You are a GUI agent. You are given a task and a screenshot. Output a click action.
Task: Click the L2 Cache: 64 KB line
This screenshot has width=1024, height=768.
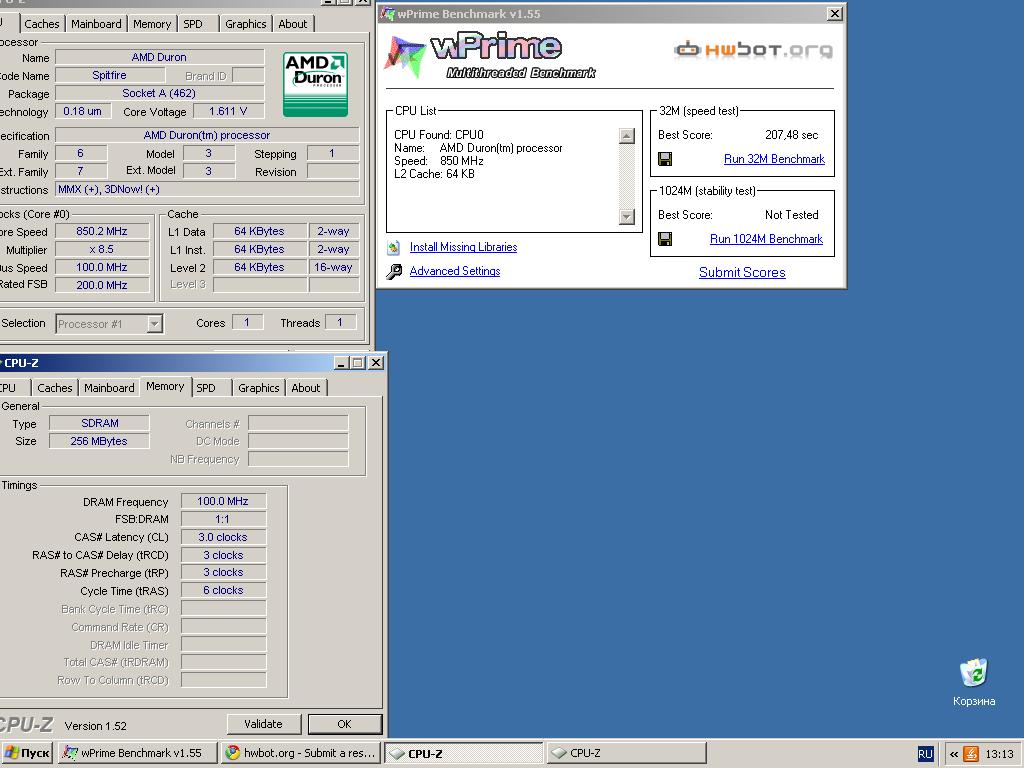pos(434,174)
